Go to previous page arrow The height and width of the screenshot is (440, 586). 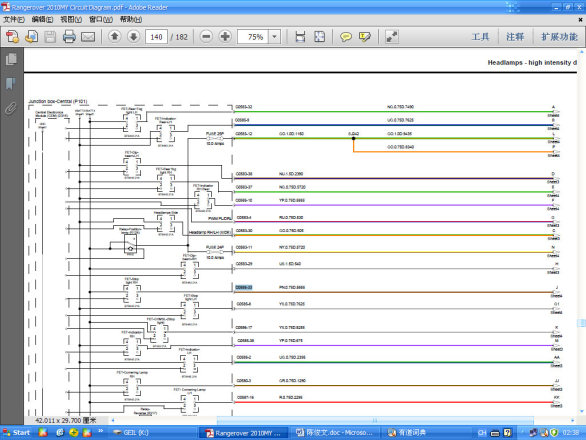[x=115, y=36]
